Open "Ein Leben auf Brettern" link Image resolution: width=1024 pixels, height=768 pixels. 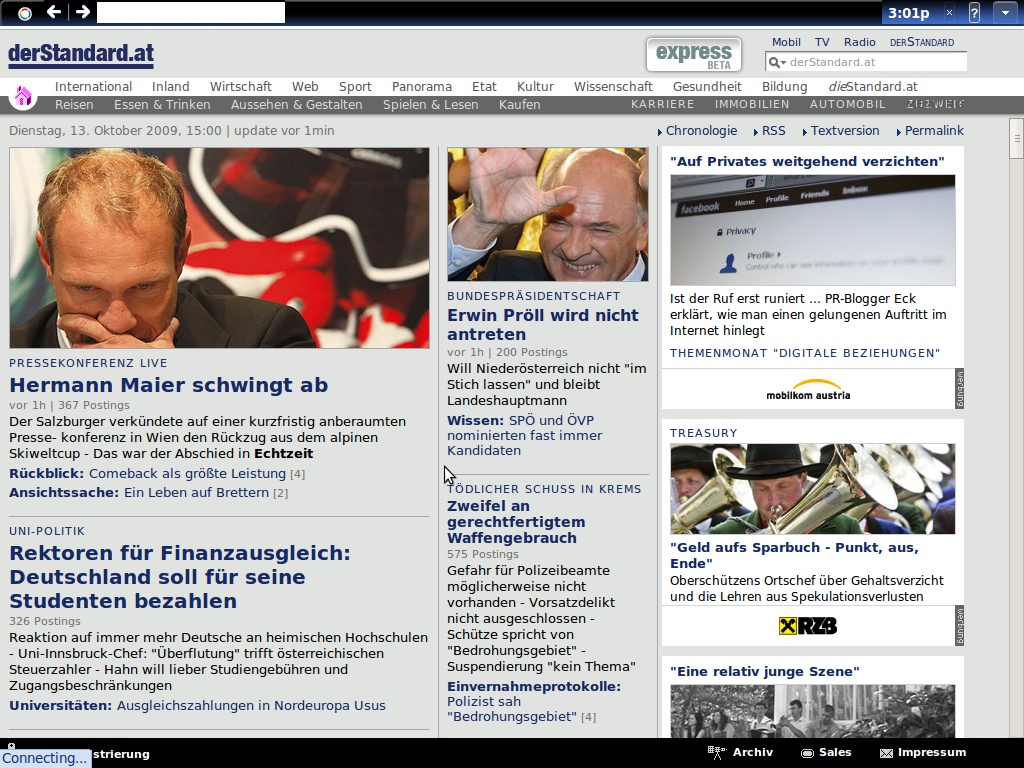coord(197,492)
